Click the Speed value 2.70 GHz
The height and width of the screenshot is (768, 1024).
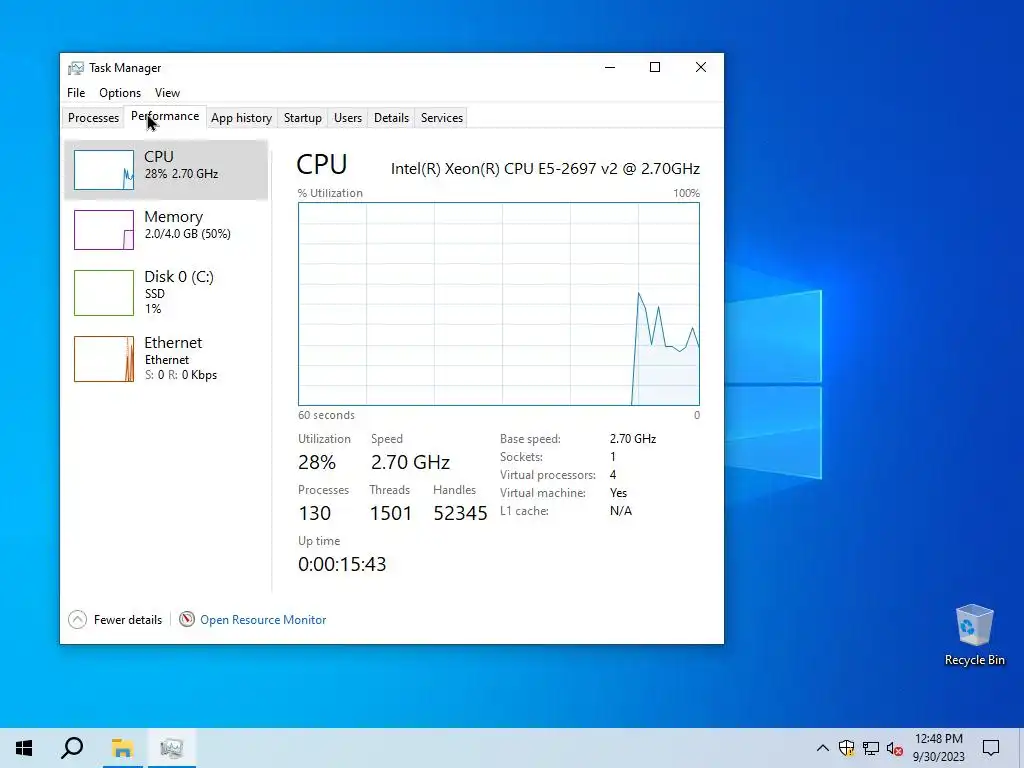pos(410,462)
